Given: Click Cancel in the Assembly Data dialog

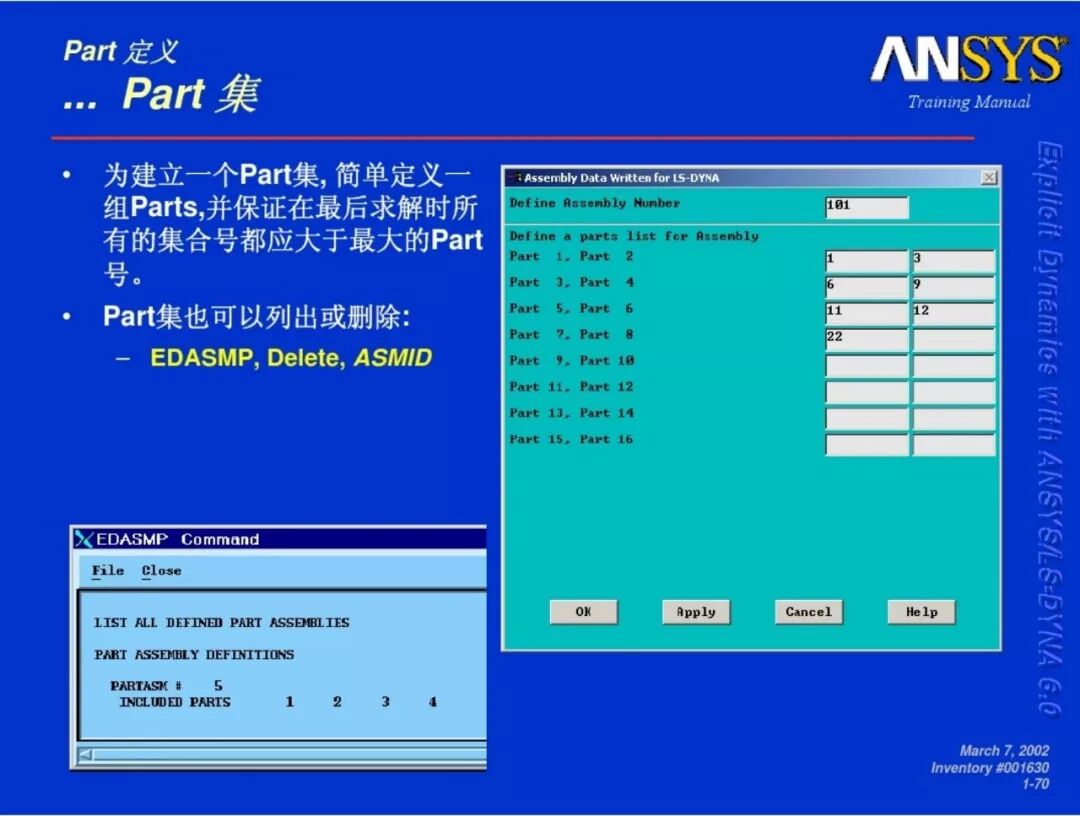Looking at the screenshot, I should pyautogui.click(x=809, y=611).
